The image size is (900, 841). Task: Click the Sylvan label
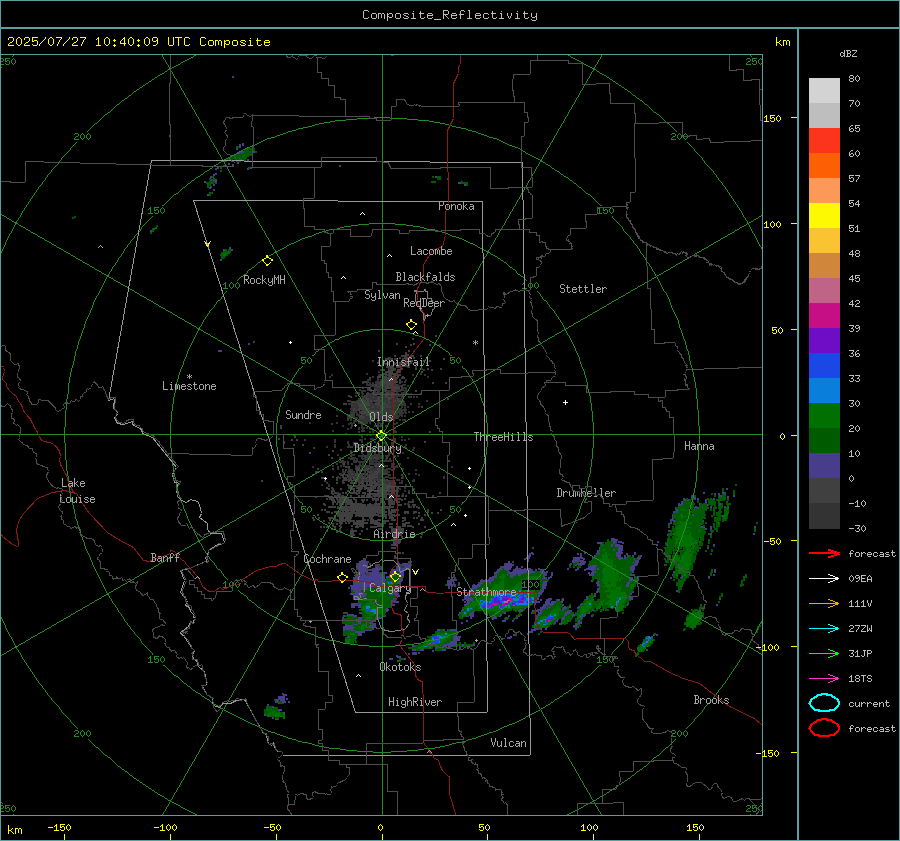pyautogui.click(x=382, y=295)
